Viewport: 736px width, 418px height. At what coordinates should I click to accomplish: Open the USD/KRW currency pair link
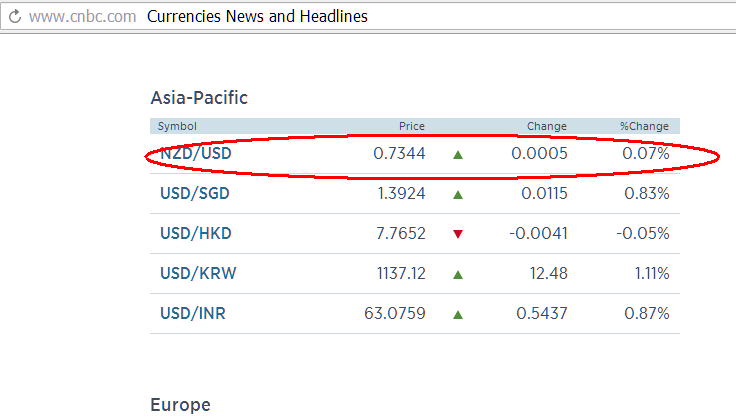(x=198, y=273)
